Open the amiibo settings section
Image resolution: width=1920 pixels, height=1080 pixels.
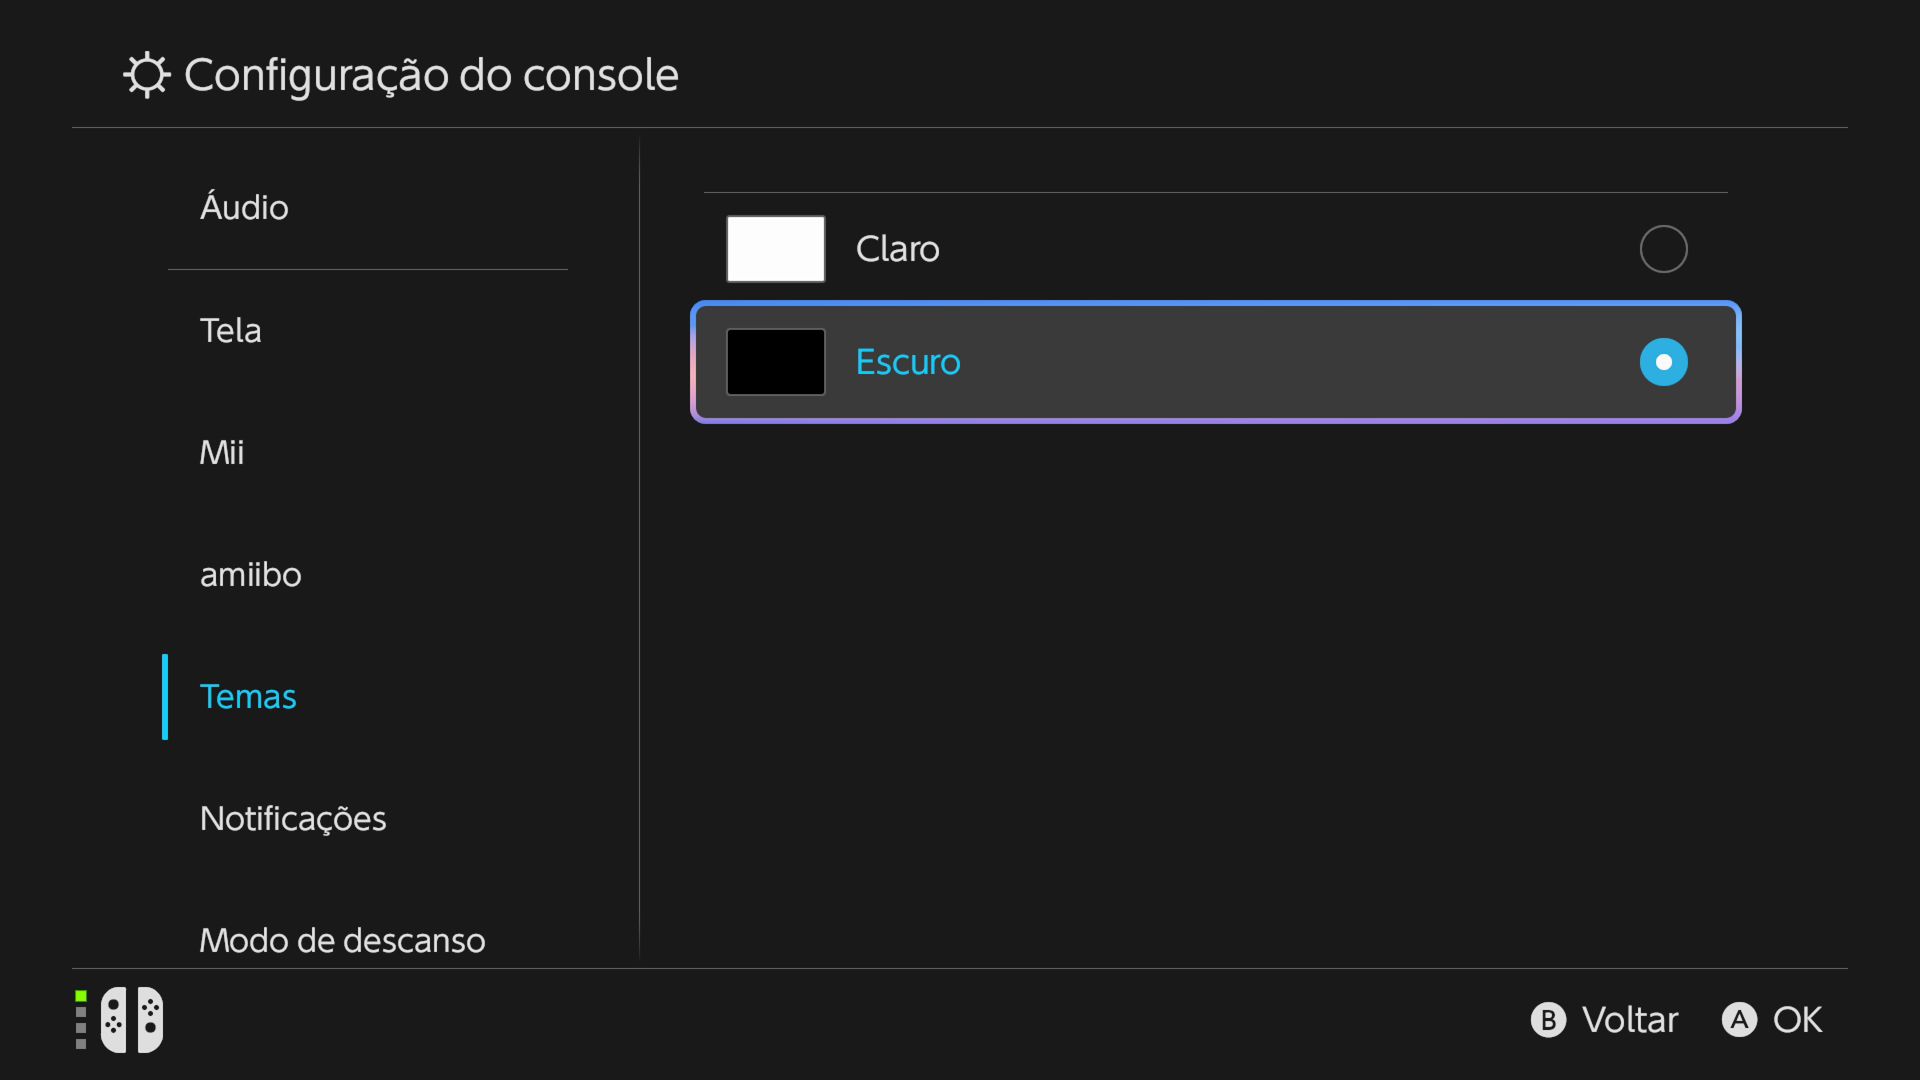250,575
